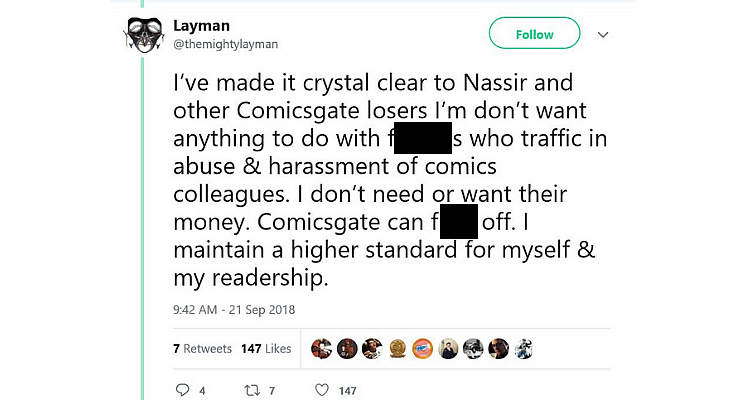This screenshot has height=400, width=750.
Task: Click the second liker avatar in the row
Action: click(347, 348)
